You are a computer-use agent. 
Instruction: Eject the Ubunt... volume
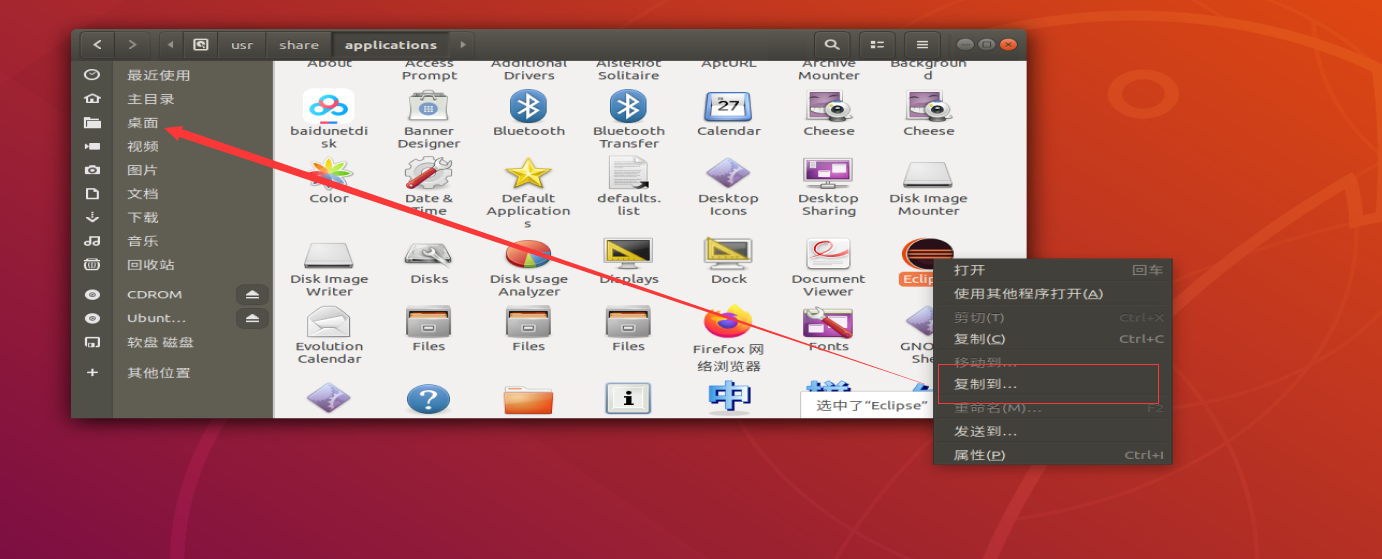[252, 318]
